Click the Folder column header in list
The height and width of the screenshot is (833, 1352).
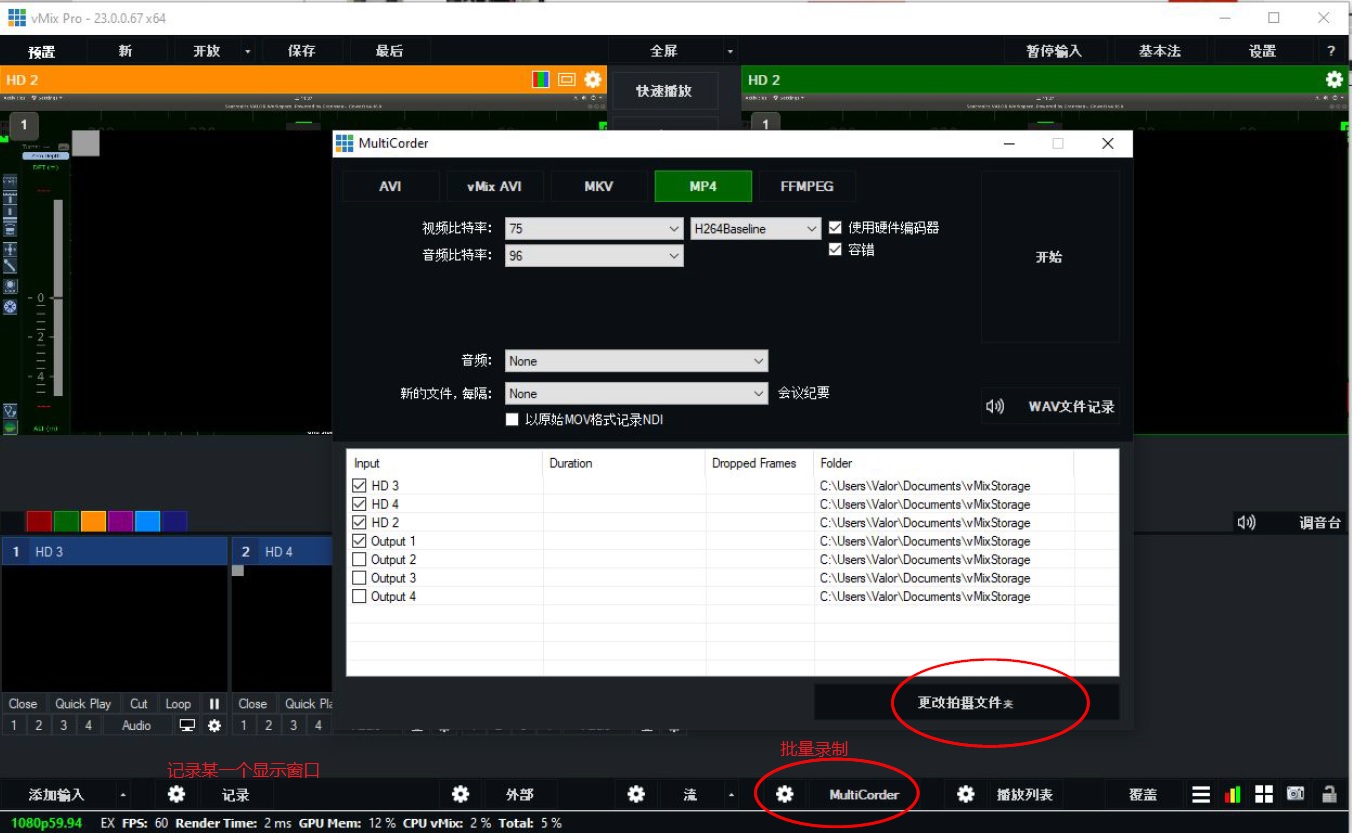[x=943, y=463]
